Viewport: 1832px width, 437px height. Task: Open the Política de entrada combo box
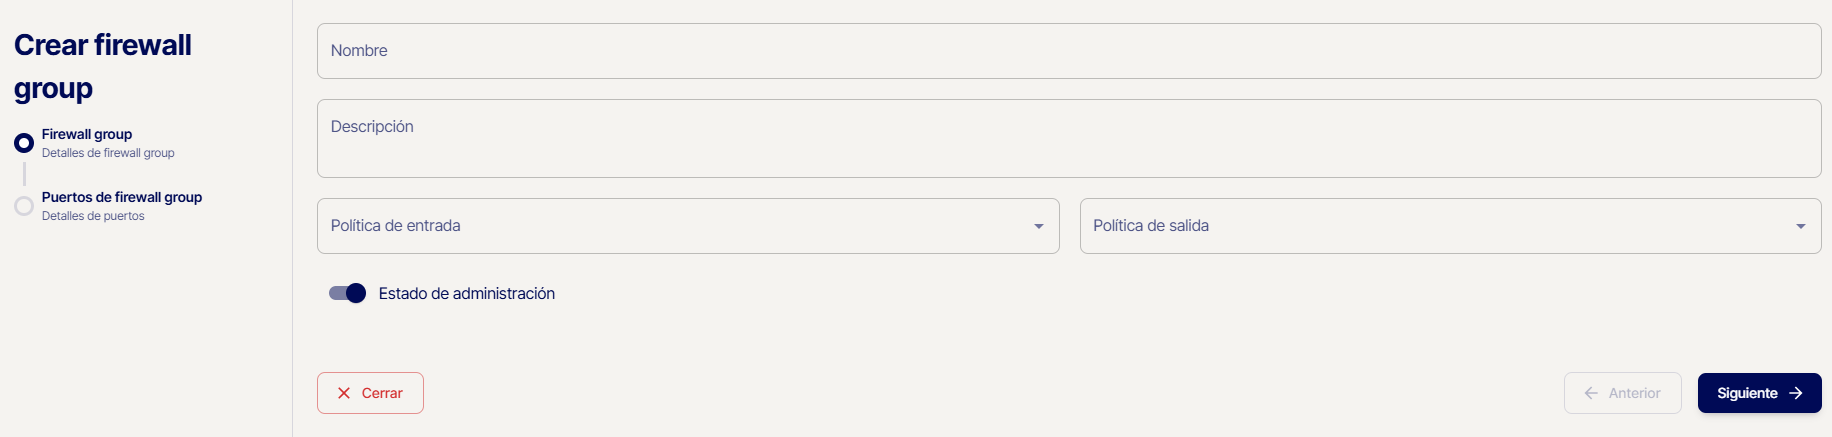pyautogui.click(x=670, y=226)
